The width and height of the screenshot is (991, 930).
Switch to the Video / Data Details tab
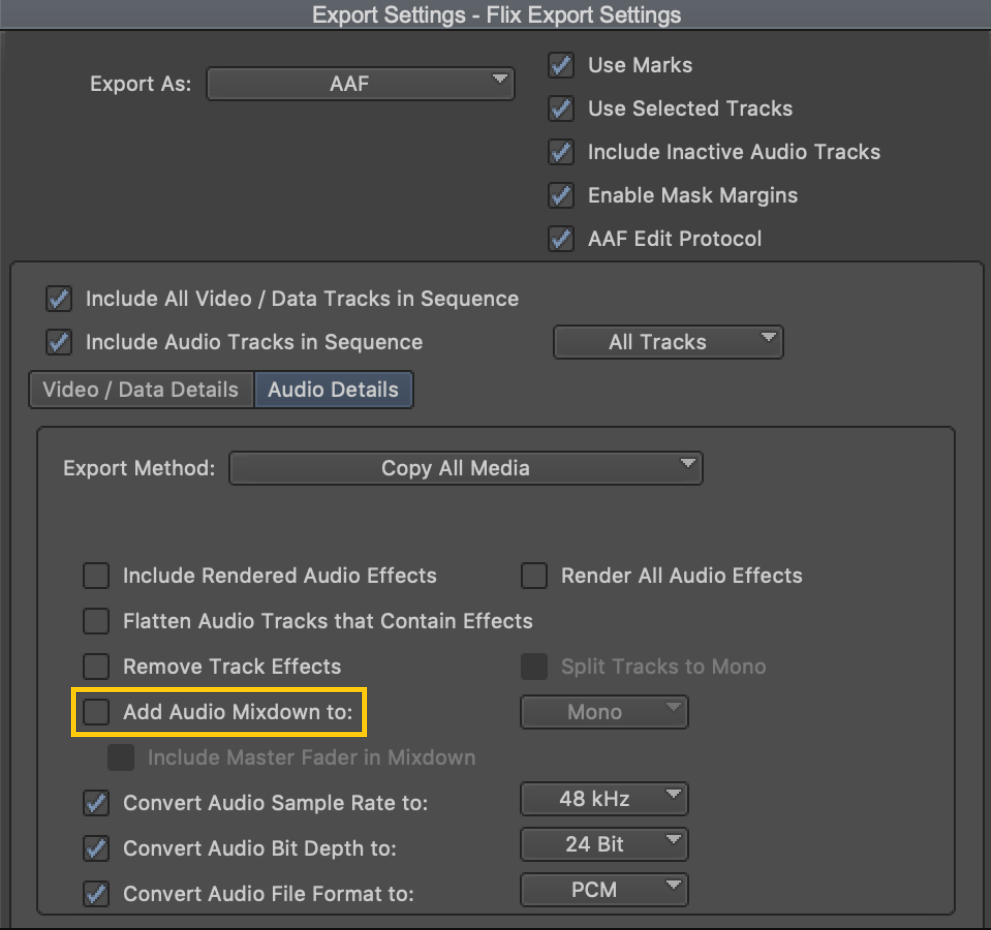point(141,389)
